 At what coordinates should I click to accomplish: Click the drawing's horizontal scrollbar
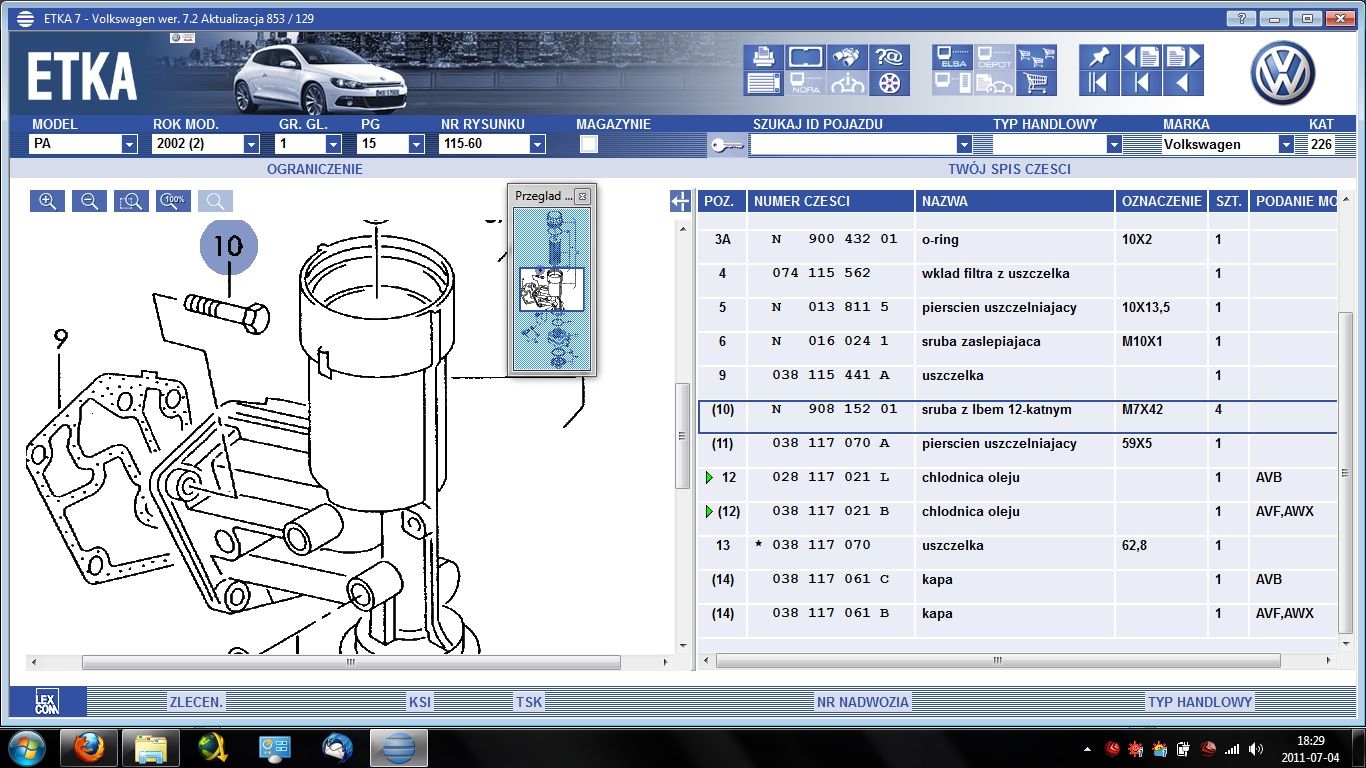[x=351, y=662]
